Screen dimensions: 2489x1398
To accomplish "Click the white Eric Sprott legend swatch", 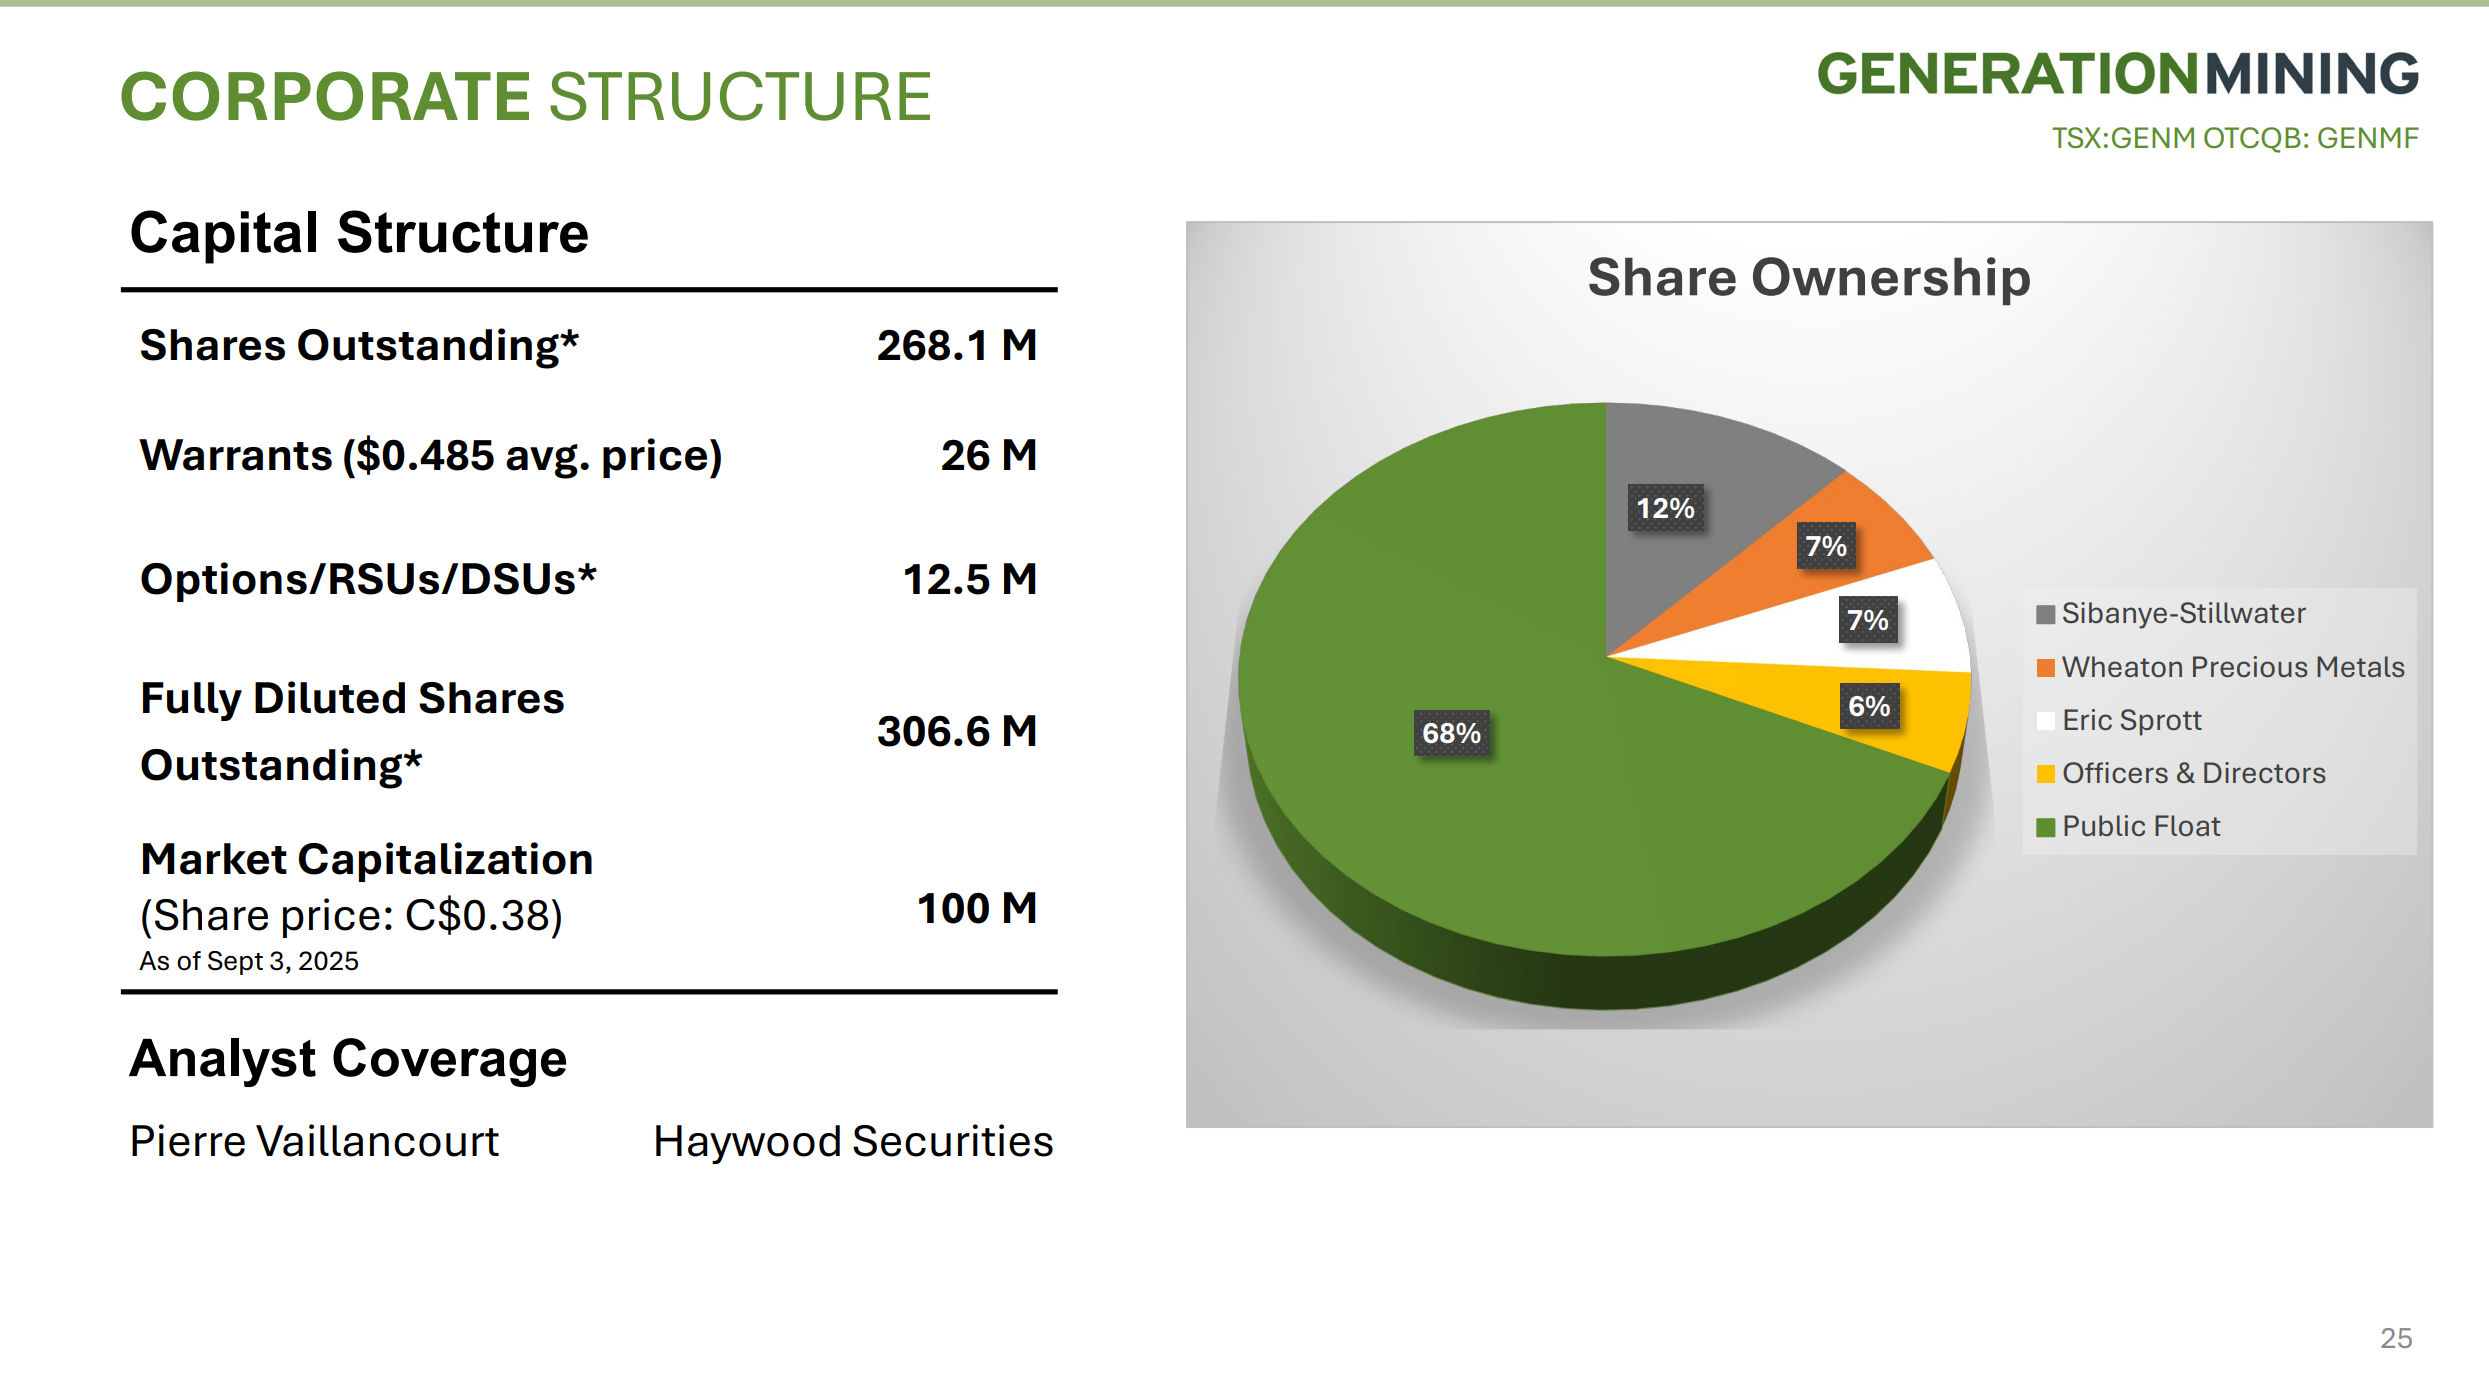I will tap(2045, 720).
